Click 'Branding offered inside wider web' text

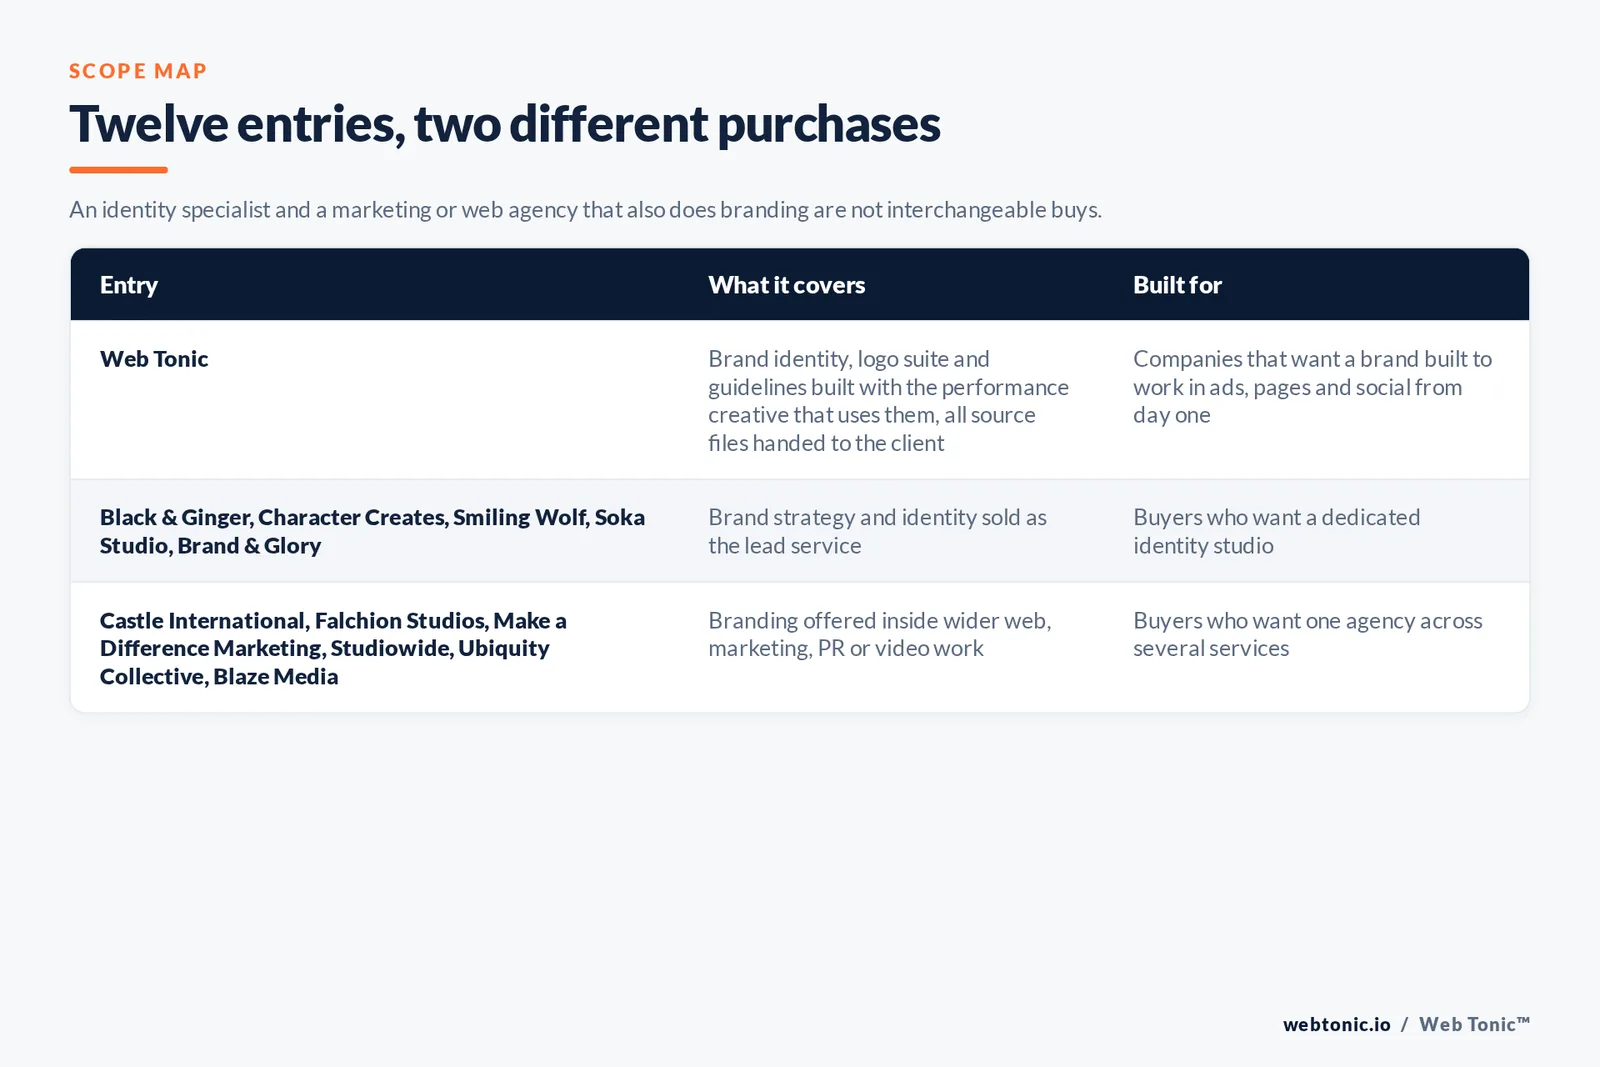[x=879, y=634]
